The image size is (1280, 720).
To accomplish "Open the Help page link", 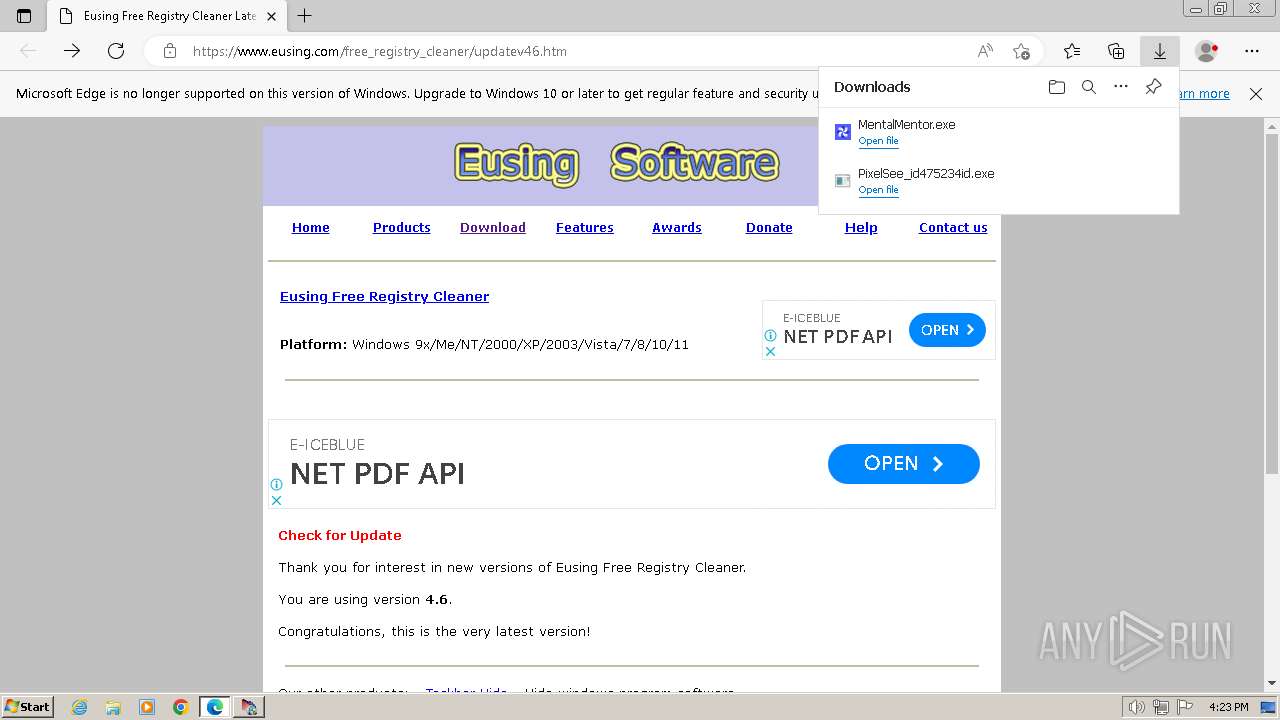I will click(861, 228).
